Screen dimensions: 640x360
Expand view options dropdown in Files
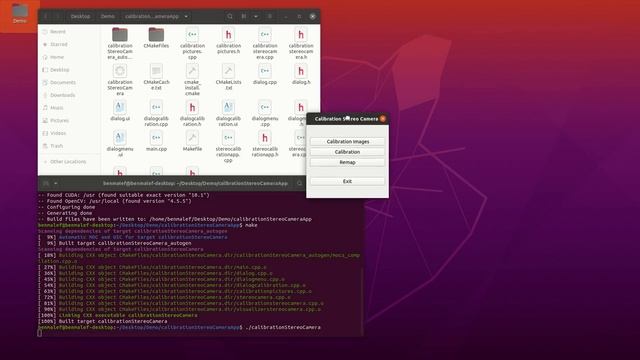(256, 16)
